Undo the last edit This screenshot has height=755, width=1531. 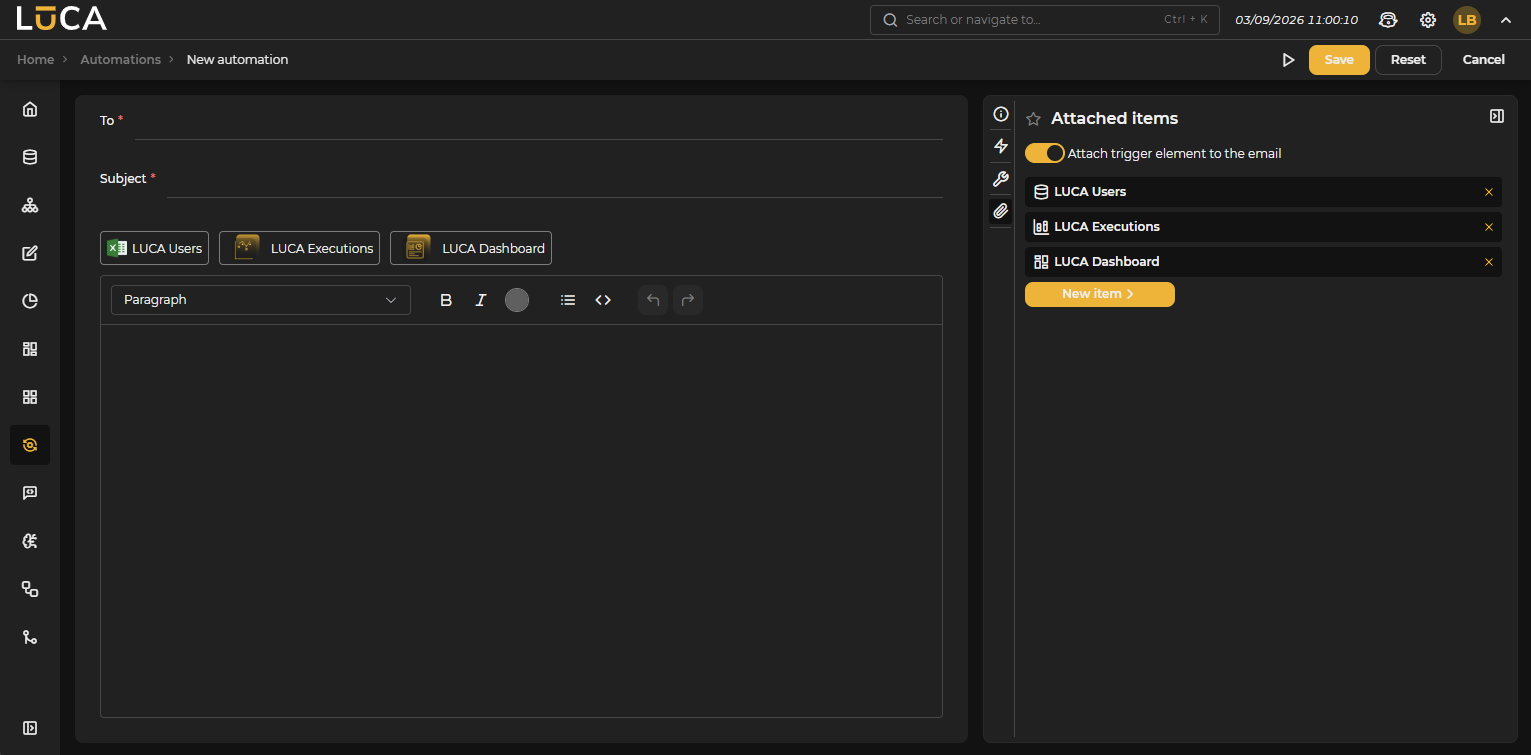(653, 300)
